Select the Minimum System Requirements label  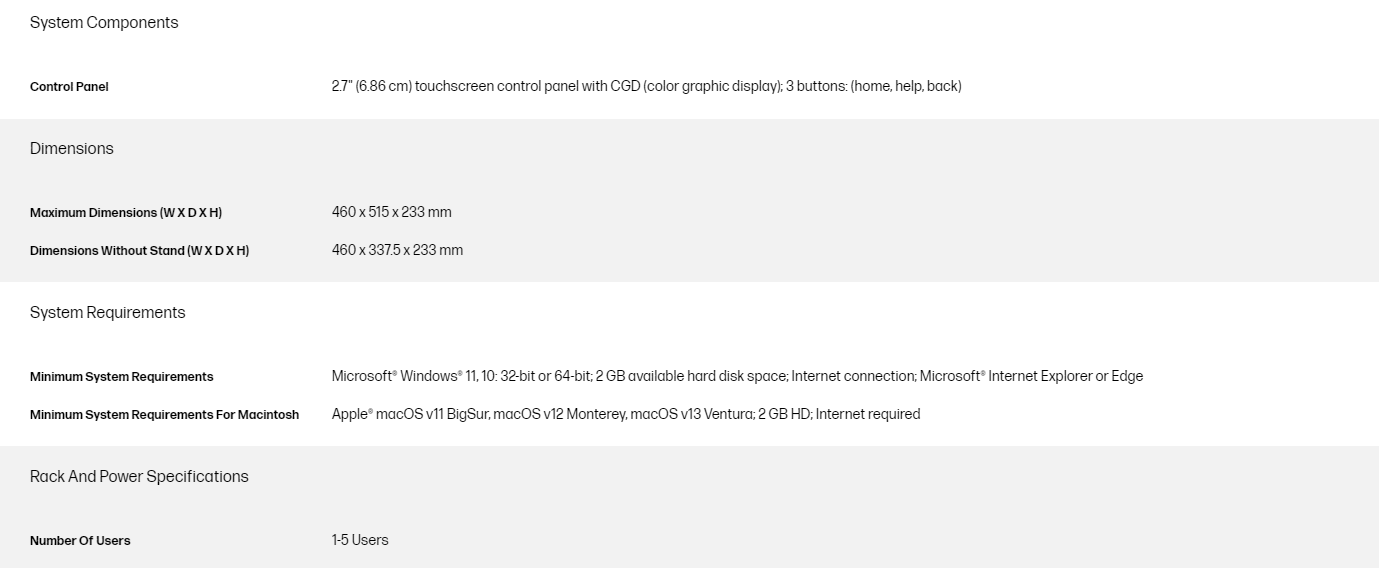pyautogui.click(x=121, y=377)
